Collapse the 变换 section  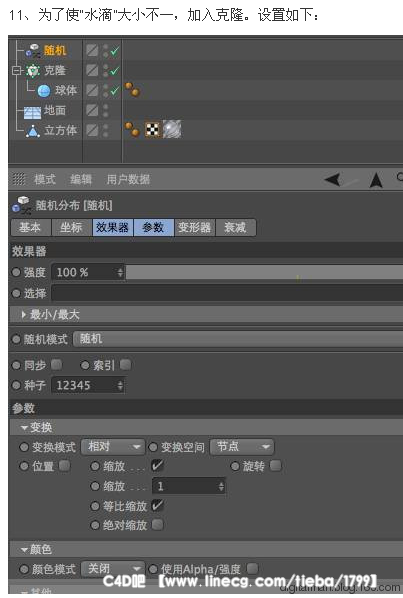(x=24, y=428)
